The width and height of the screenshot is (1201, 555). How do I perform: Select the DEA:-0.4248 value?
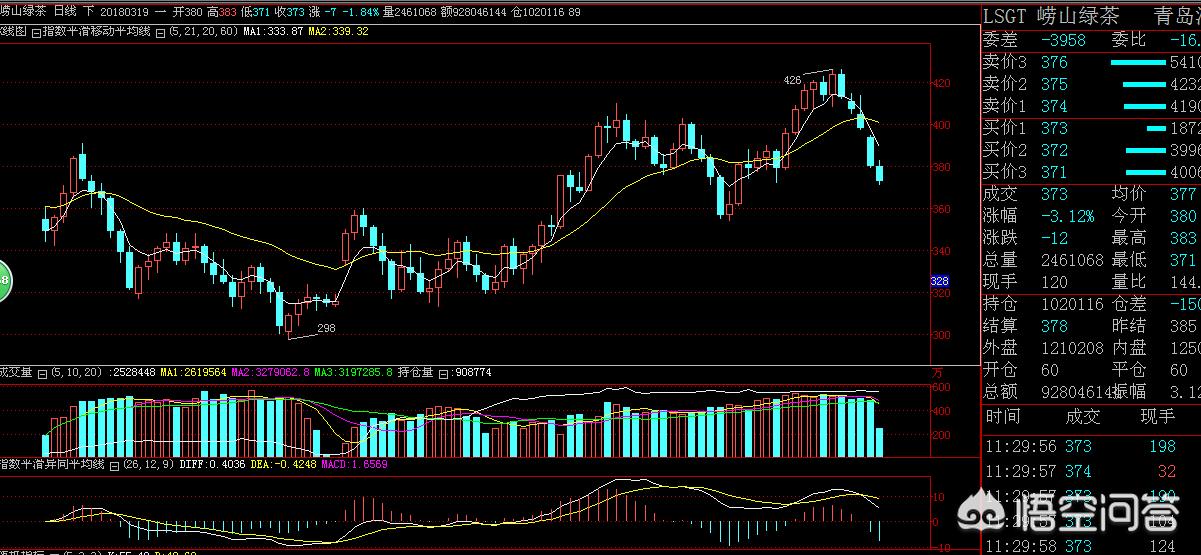(x=283, y=464)
